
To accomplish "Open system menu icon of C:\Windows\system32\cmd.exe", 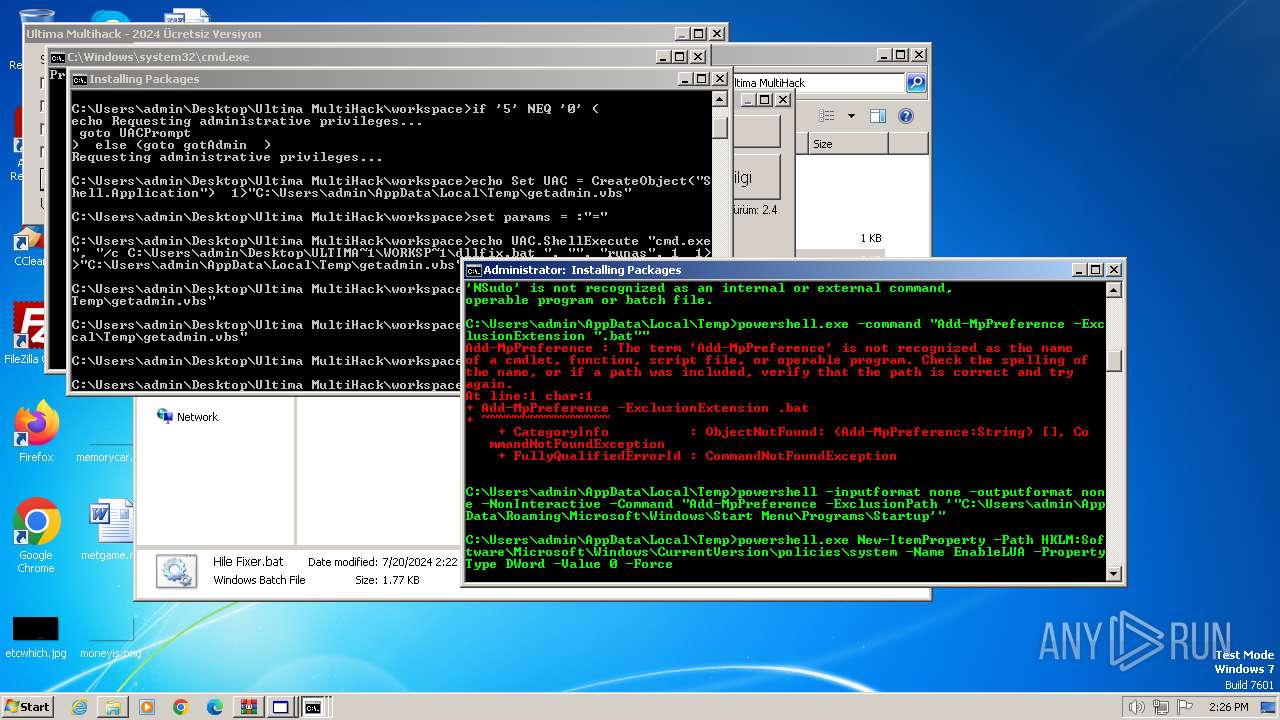I will click(x=58, y=58).
